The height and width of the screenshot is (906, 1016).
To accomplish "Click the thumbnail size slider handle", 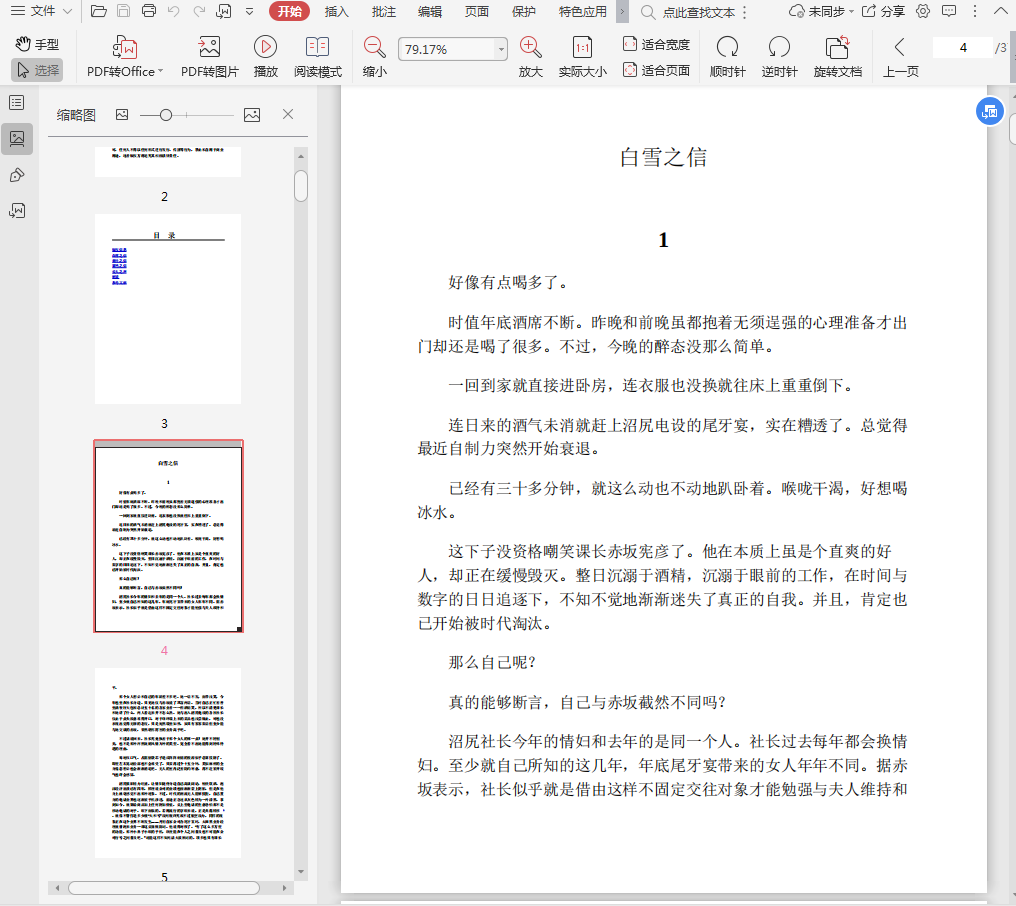I will click(x=166, y=115).
